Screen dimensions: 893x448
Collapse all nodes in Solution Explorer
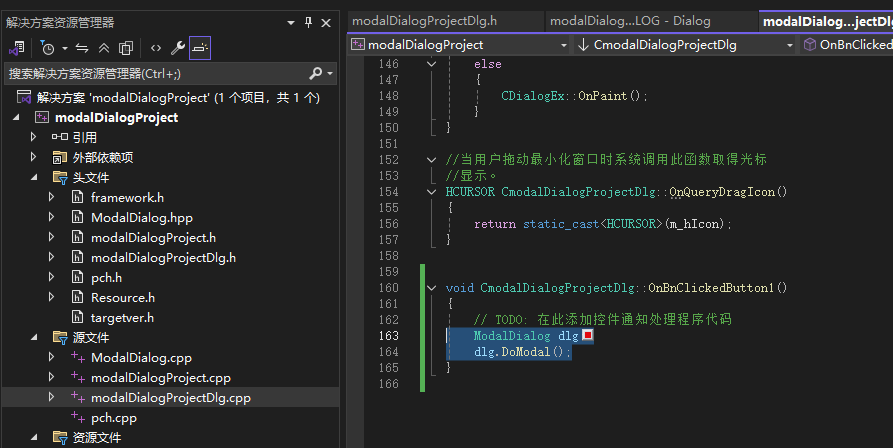tap(104, 47)
